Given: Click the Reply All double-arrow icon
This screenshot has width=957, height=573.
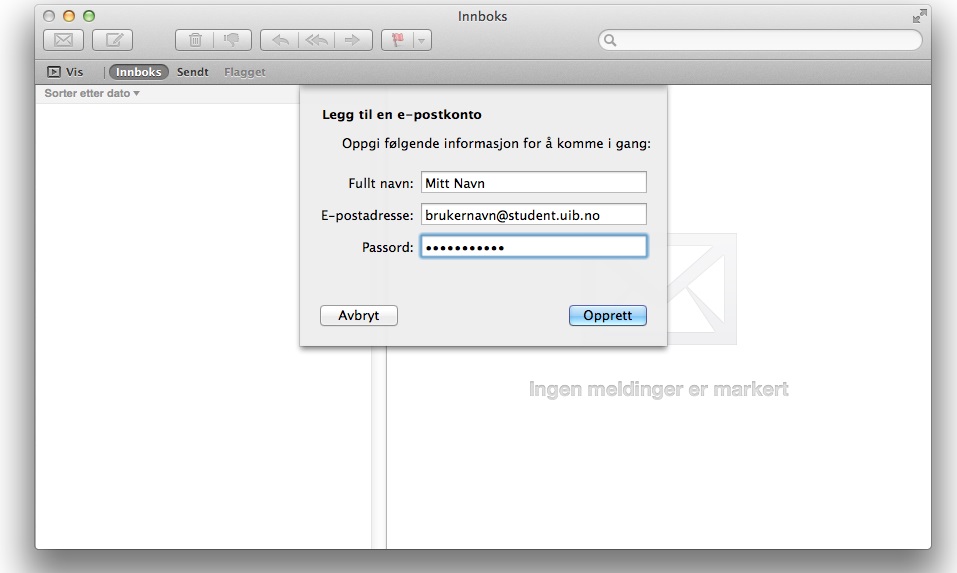Looking at the screenshot, I should [316, 40].
